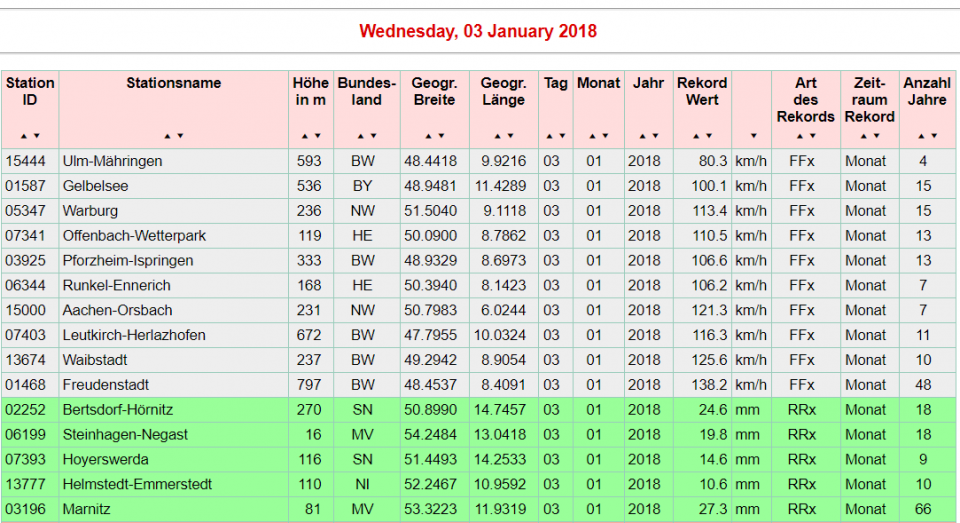The image size is (960, 523).
Task: Click the Art des Rekords header
Action: pyautogui.click(x=805, y=100)
